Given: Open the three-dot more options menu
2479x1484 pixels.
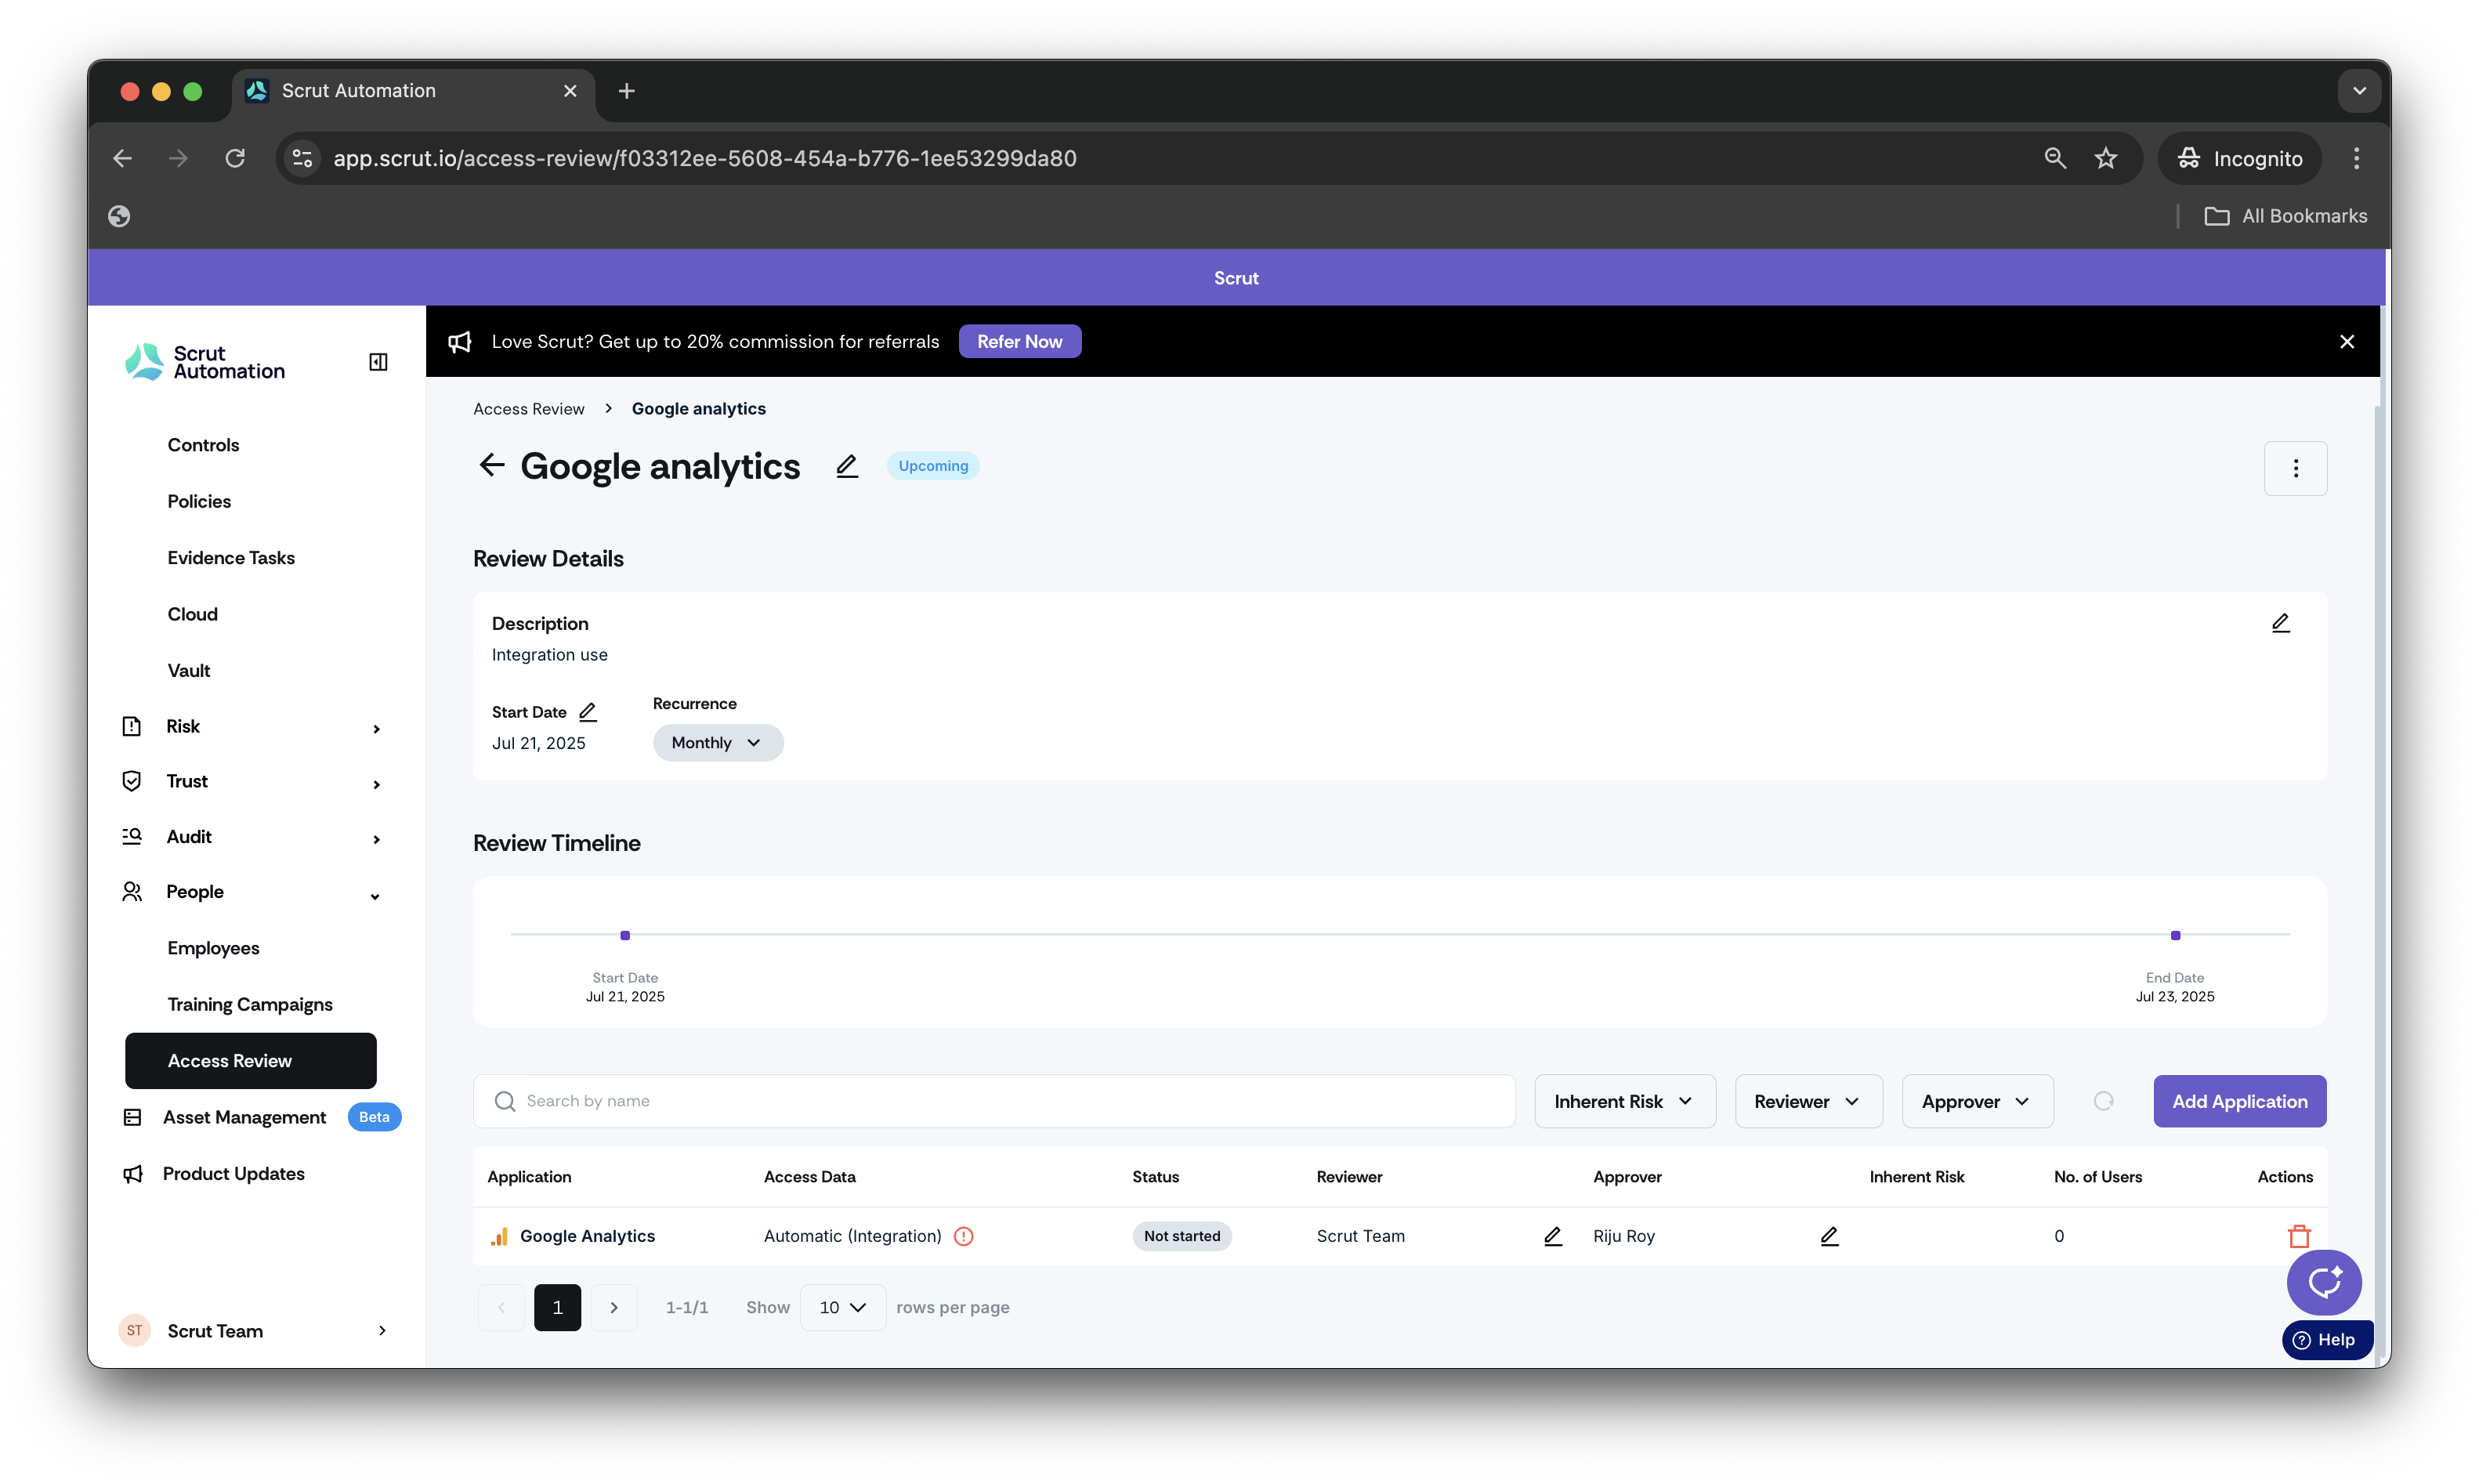Looking at the screenshot, I should click(2295, 468).
